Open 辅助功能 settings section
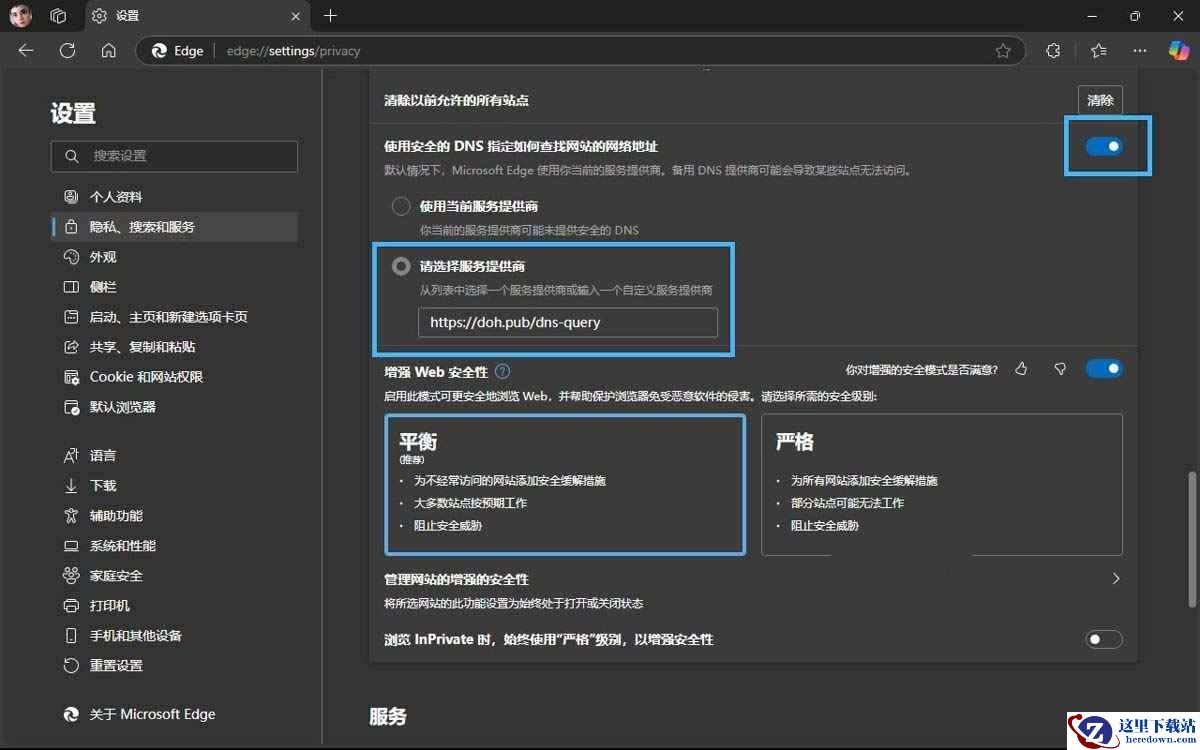The width and height of the screenshot is (1200, 750). pyautogui.click(x=175, y=515)
